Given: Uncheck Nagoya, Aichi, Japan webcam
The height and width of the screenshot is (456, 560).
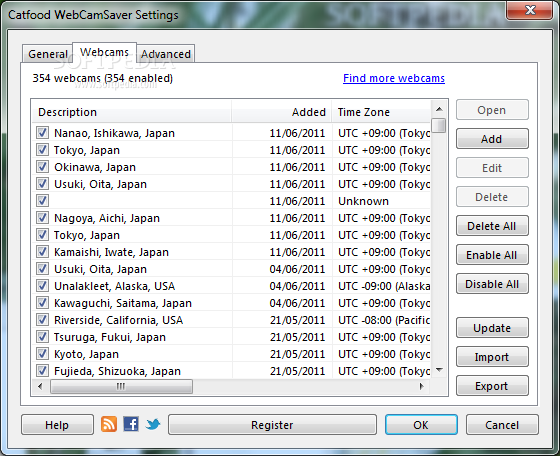Looking at the screenshot, I should tap(42, 218).
